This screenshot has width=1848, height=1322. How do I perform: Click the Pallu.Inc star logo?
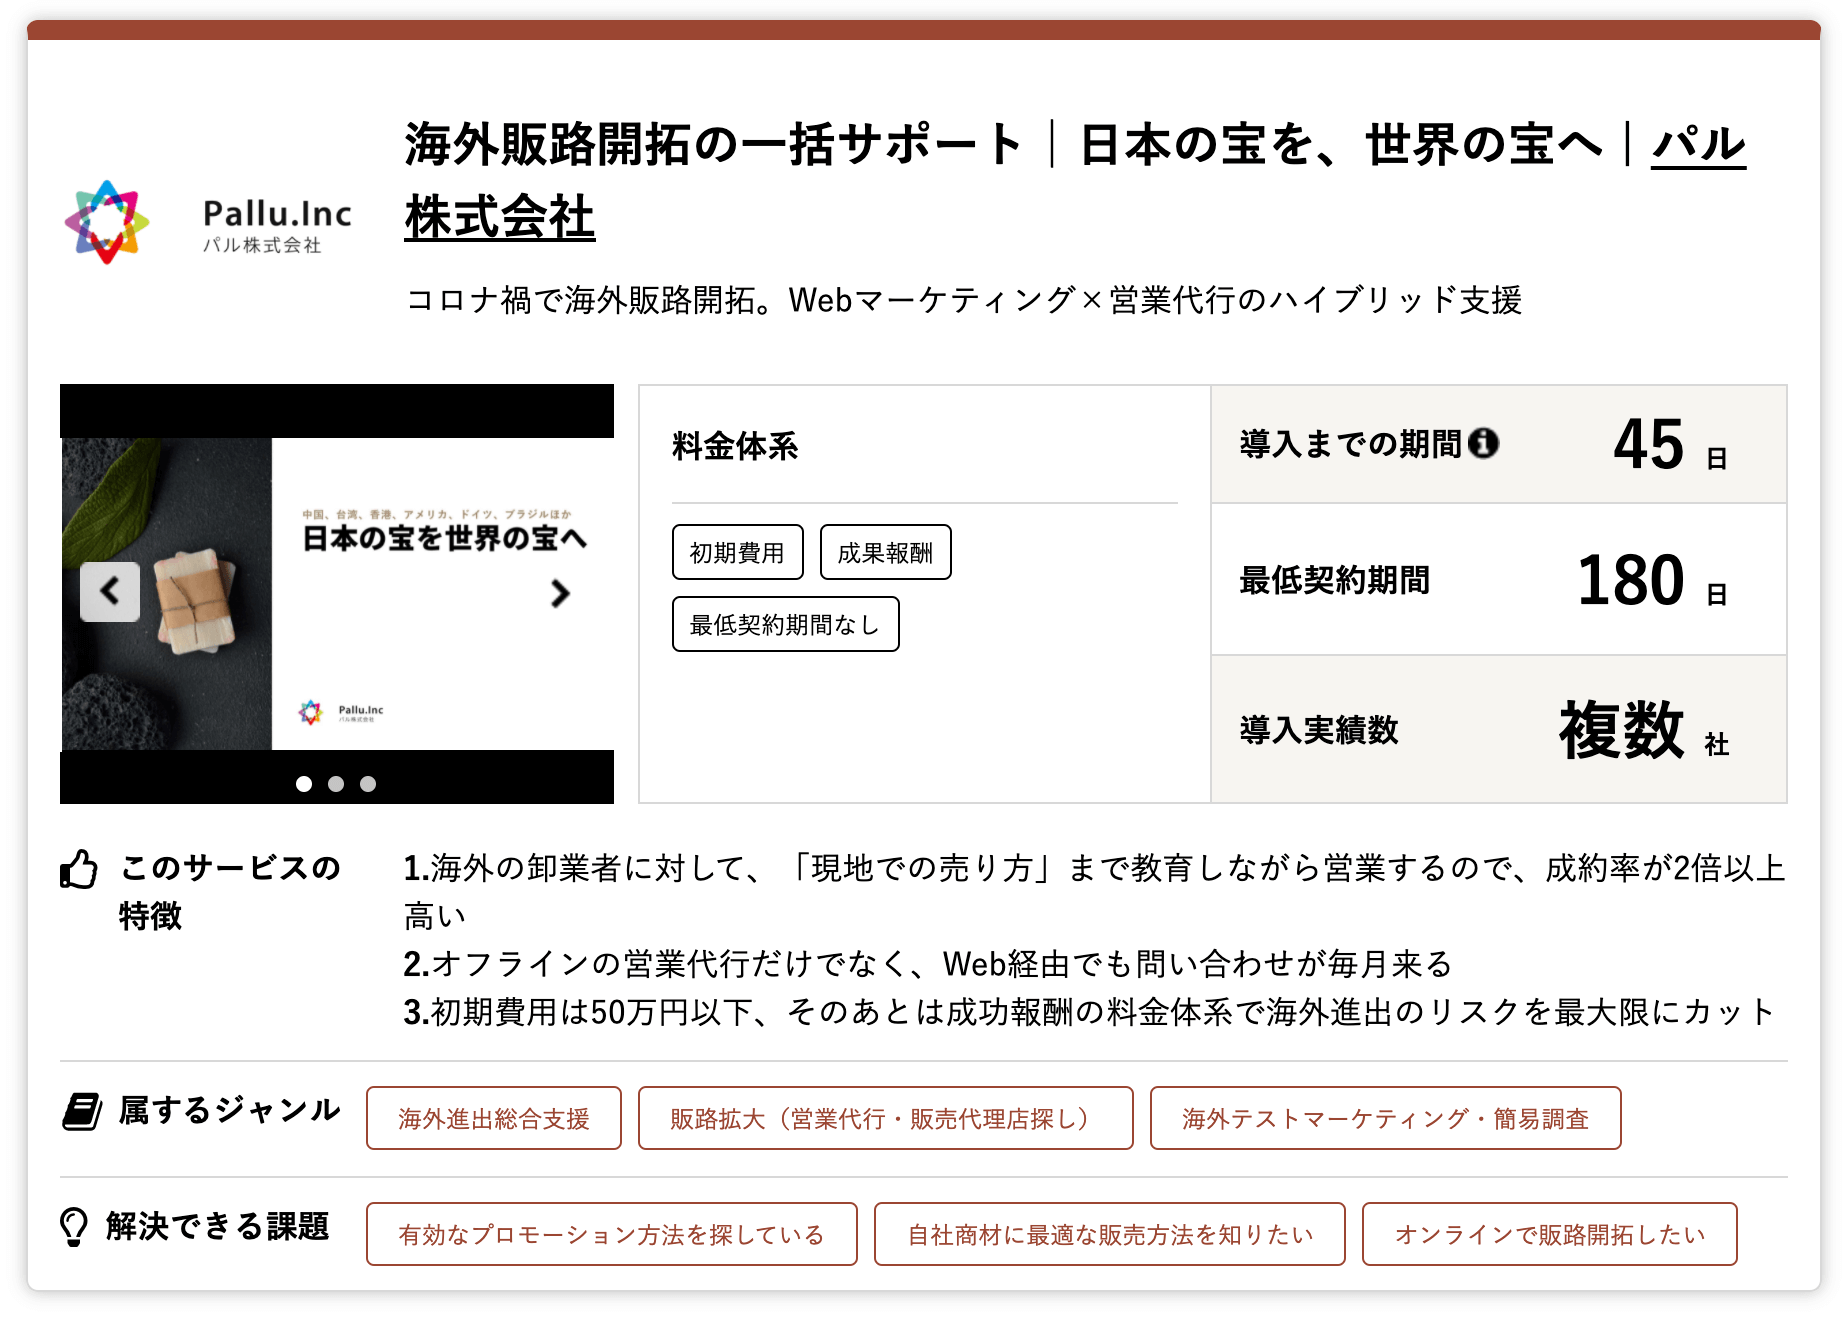pos(107,222)
